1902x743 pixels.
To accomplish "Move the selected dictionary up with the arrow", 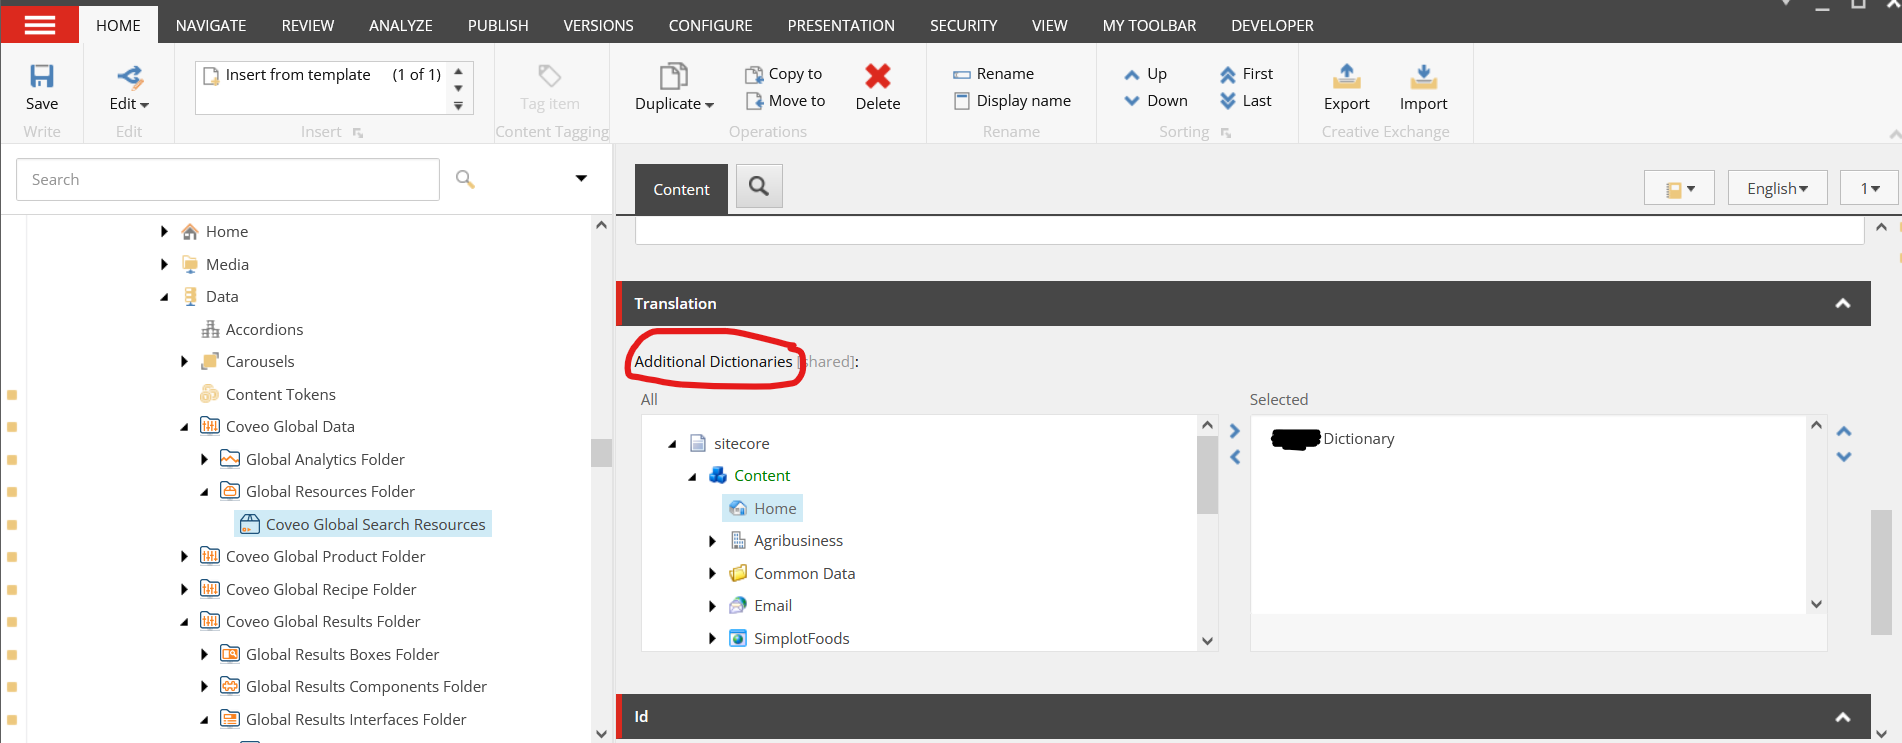I will 1844,431.
